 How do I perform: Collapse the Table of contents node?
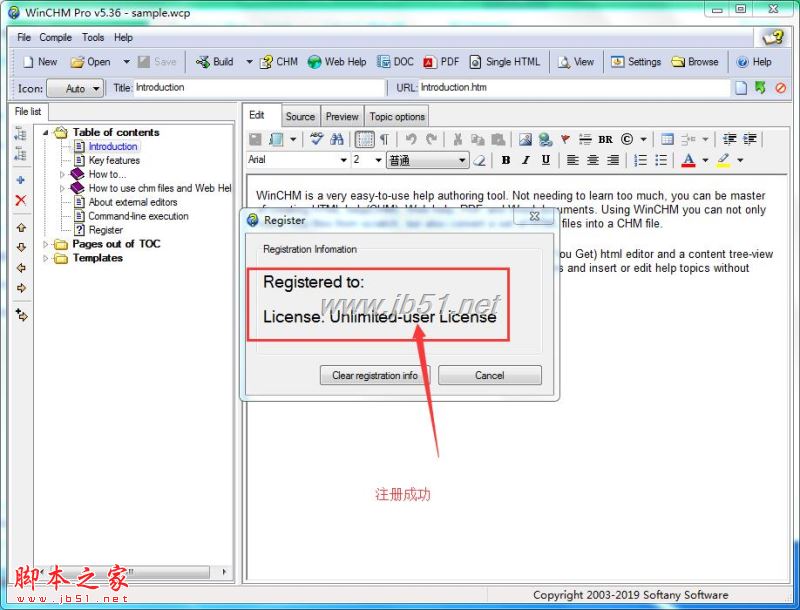click(x=45, y=132)
